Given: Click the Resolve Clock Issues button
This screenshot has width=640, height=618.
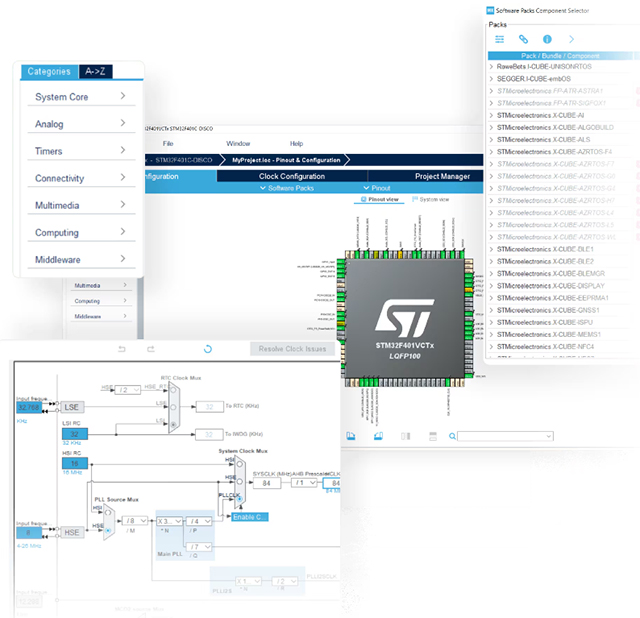Looking at the screenshot, I should click(292, 349).
